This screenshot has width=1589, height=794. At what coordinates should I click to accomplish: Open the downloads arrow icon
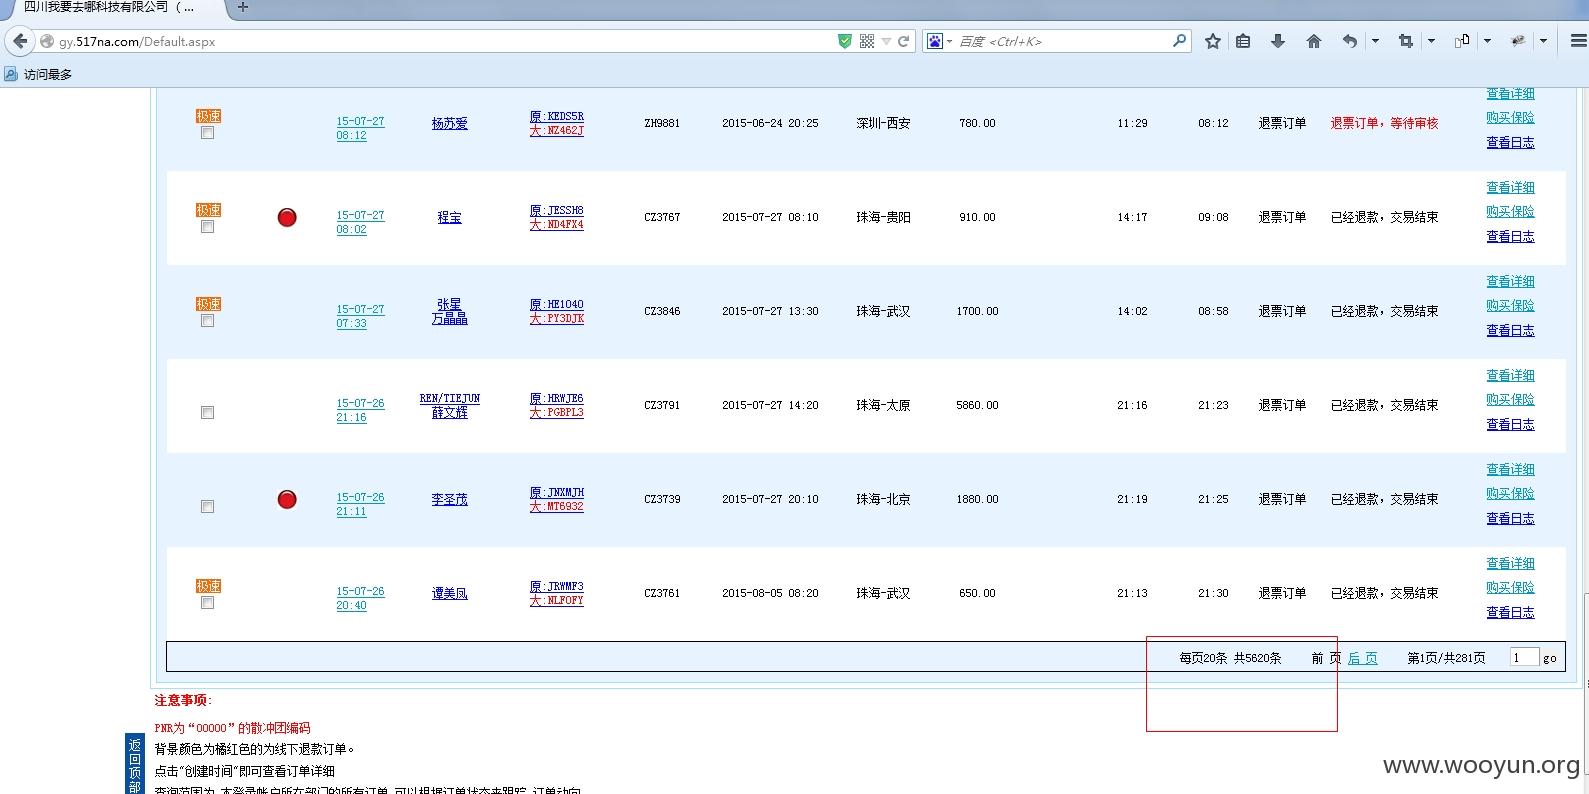click(1278, 41)
